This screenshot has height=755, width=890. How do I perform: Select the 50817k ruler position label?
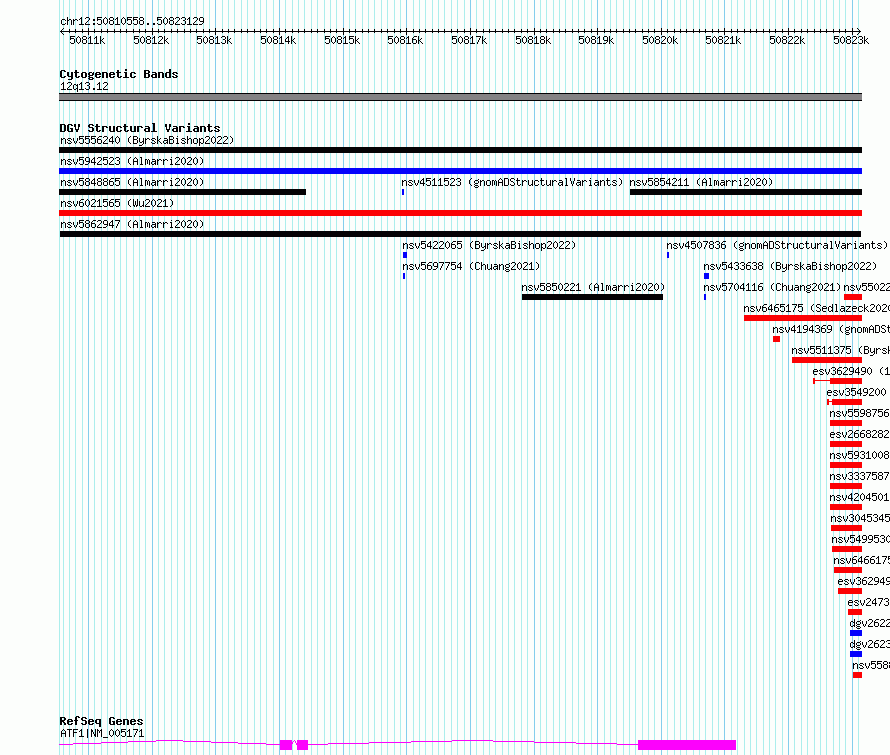(x=469, y=40)
